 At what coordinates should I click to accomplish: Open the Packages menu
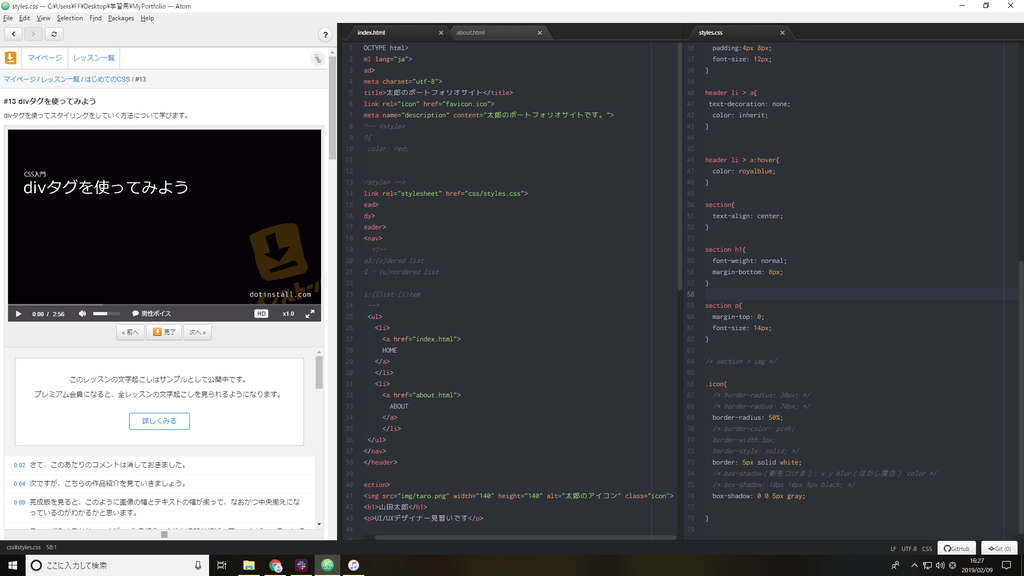point(121,18)
